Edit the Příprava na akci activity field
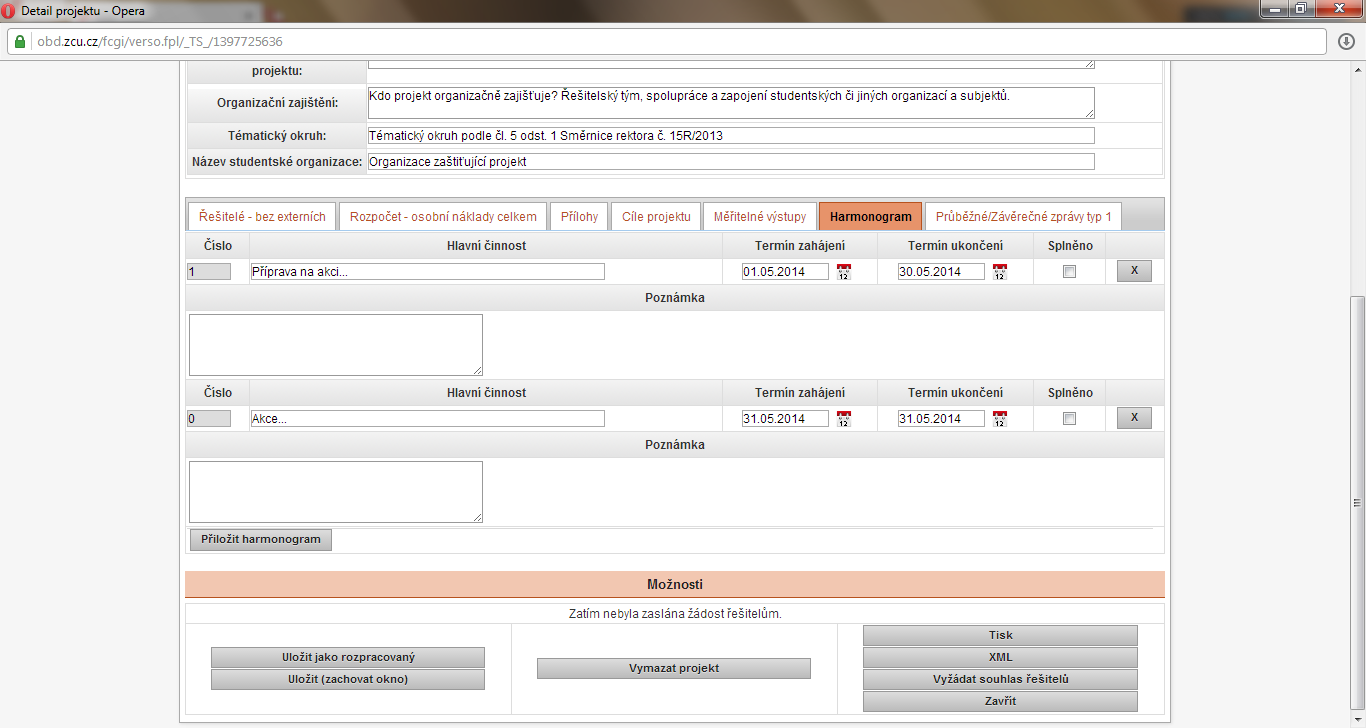 427,271
